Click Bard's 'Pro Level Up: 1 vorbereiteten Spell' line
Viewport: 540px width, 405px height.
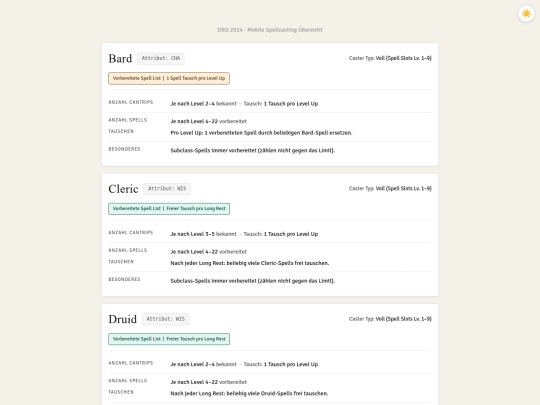tap(261, 133)
